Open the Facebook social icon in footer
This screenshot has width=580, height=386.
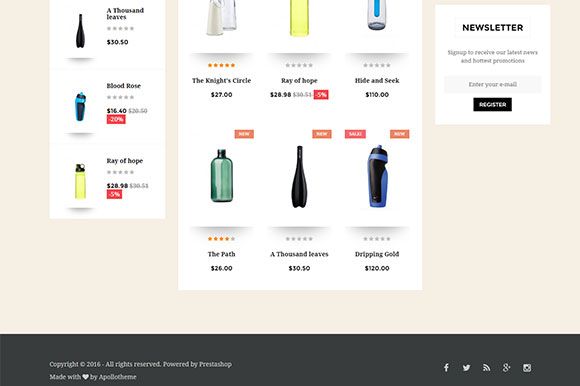(446, 368)
